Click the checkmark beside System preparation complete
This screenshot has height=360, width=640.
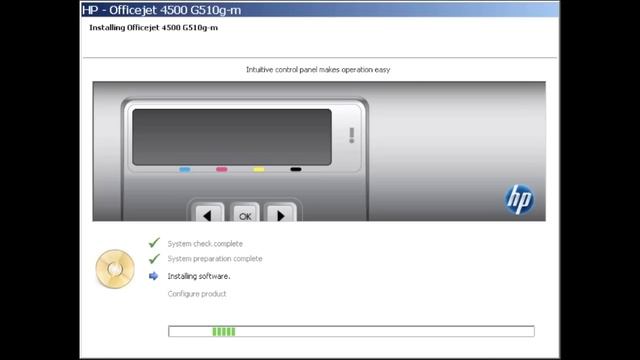[x=154, y=258]
